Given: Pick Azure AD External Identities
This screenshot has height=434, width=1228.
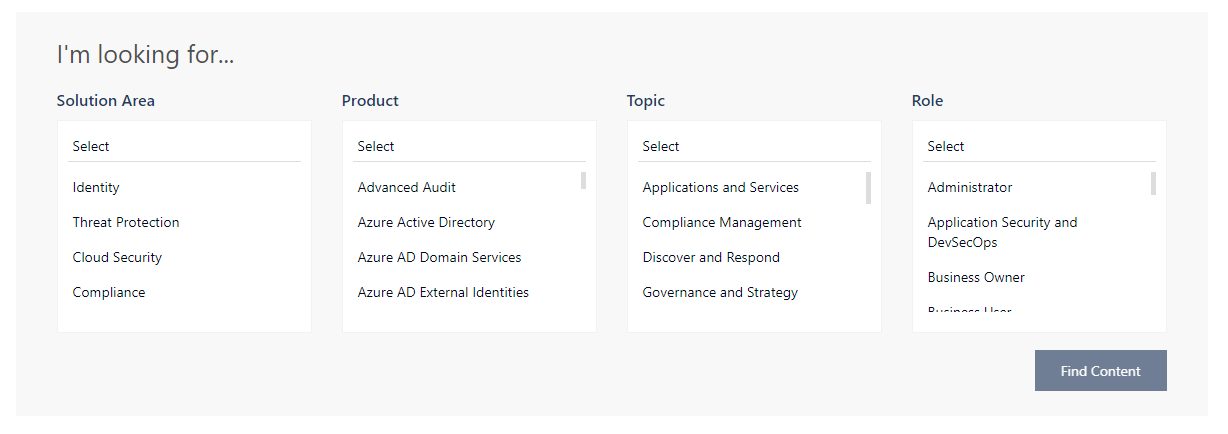Looking at the screenshot, I should pyautogui.click(x=443, y=292).
